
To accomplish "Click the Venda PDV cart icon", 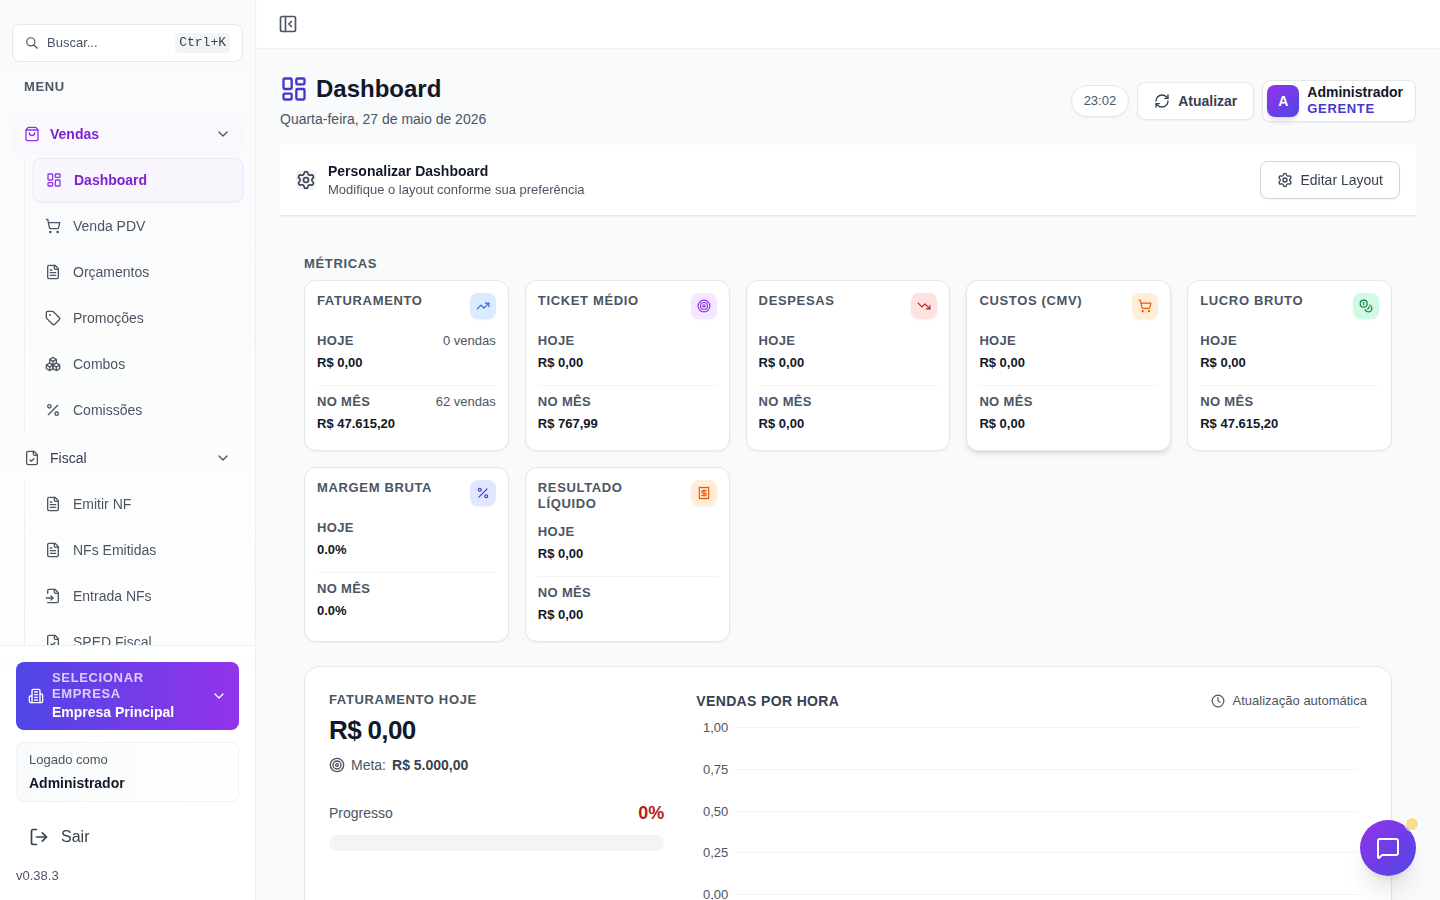I will point(53,226).
